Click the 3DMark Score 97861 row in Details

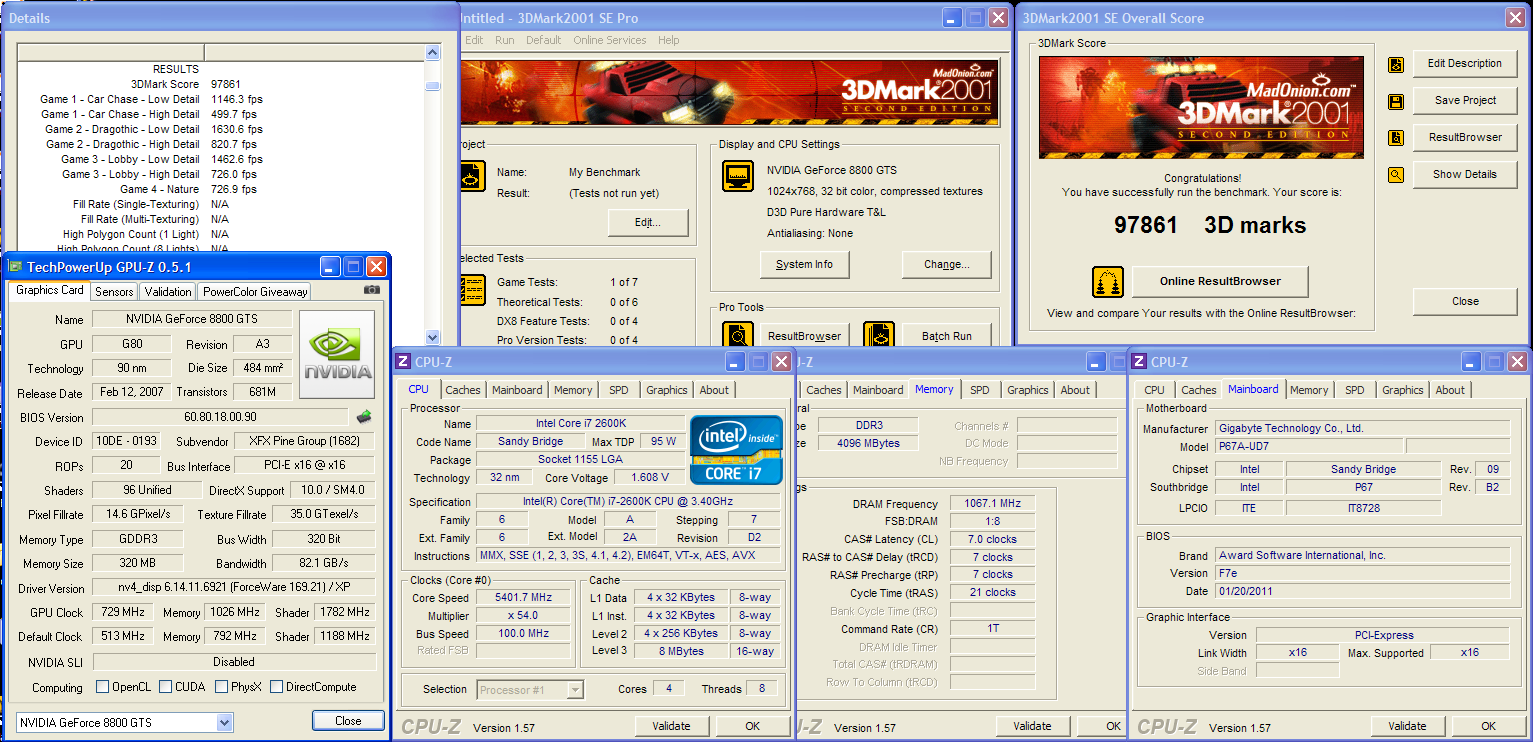(220, 84)
